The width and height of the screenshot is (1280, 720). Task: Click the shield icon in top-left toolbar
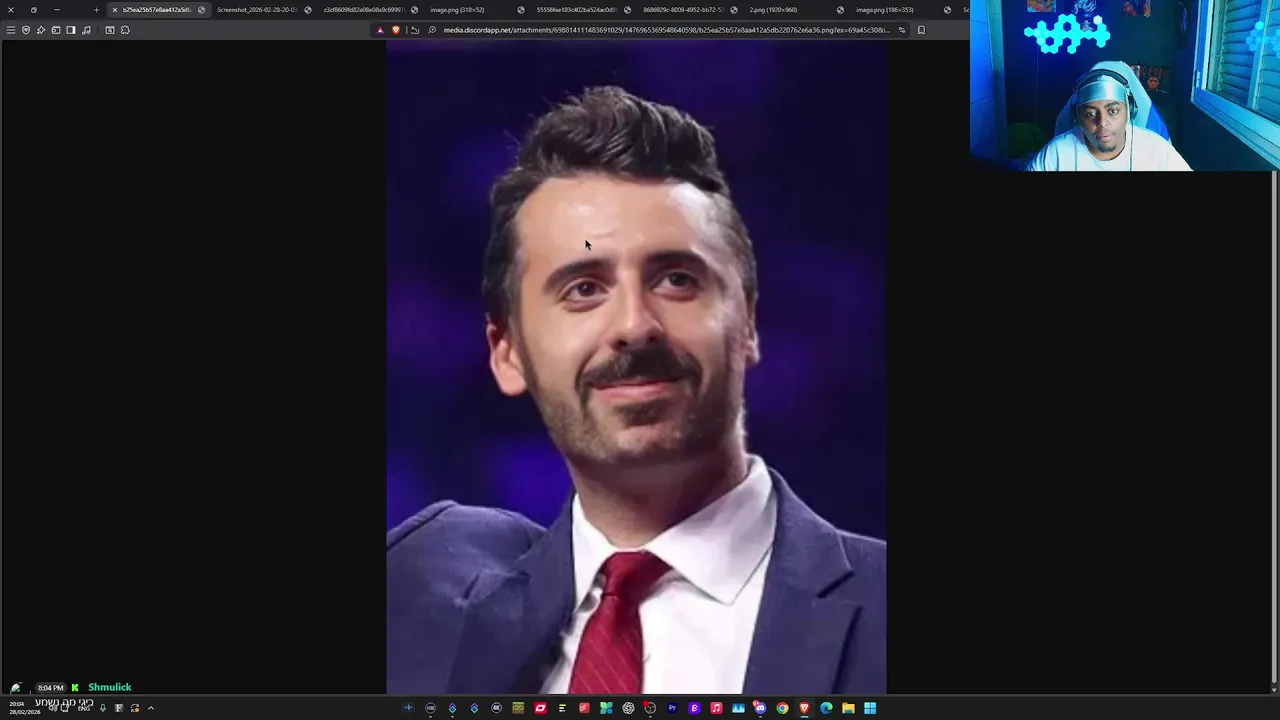coord(26,30)
